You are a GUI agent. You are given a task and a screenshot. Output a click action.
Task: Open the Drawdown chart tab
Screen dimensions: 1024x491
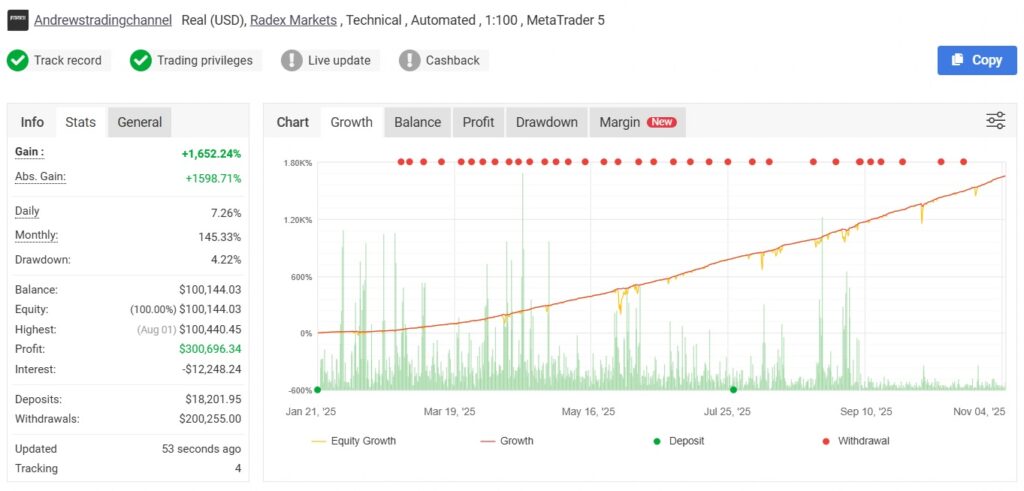pyautogui.click(x=546, y=122)
